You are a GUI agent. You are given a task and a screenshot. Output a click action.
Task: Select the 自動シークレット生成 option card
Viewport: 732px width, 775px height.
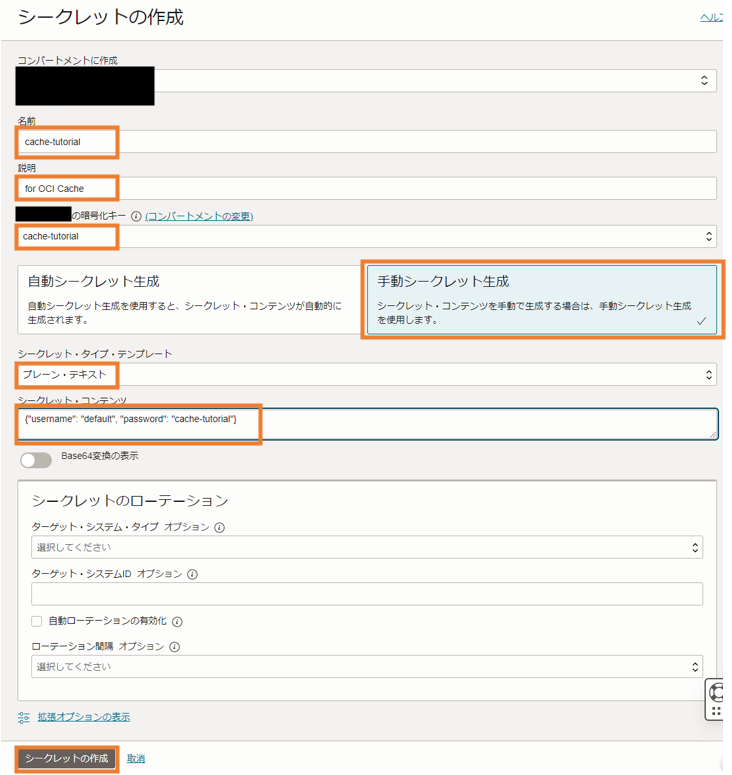pyautogui.click(x=187, y=298)
